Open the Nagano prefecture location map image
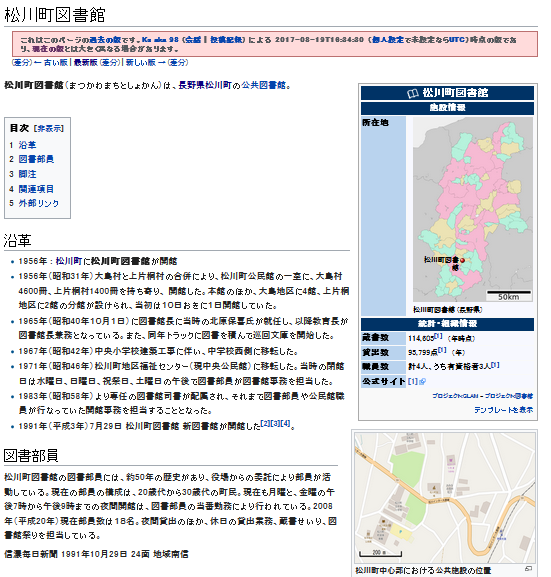Image resolution: width=551 pixels, height=577 pixels. pos(473,209)
